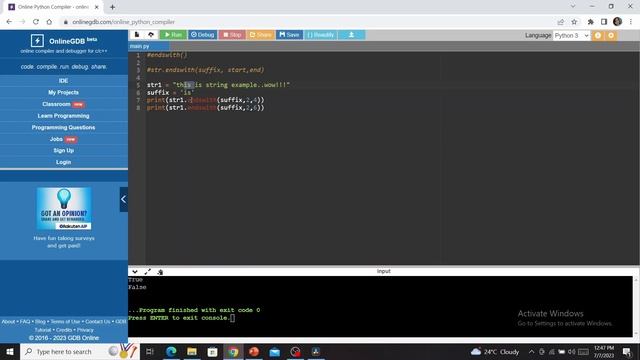Open Classroom in the sidebar
Viewport: 640px width, 360px height.
click(x=56, y=104)
